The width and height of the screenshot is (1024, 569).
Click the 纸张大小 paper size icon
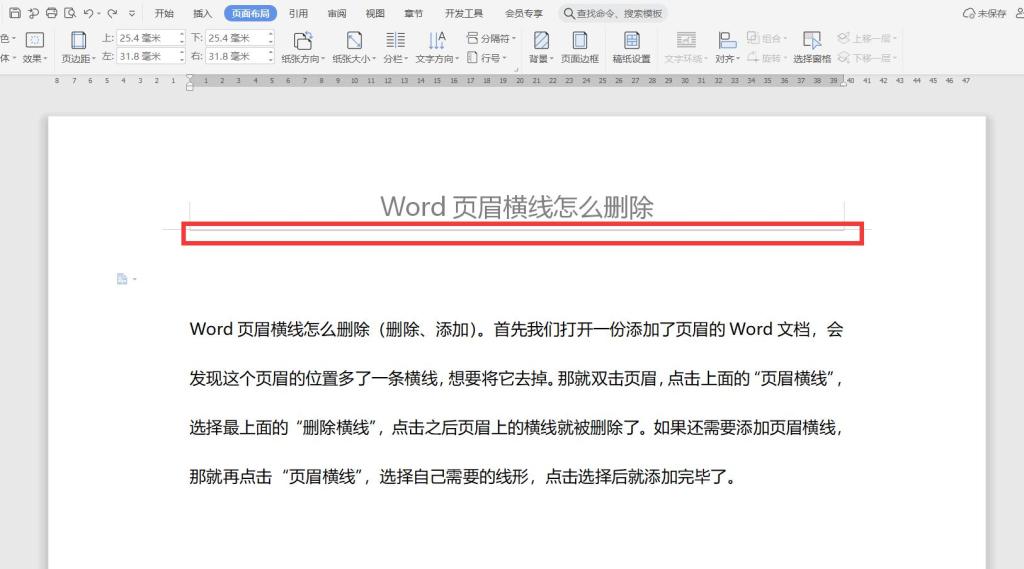coord(354,40)
